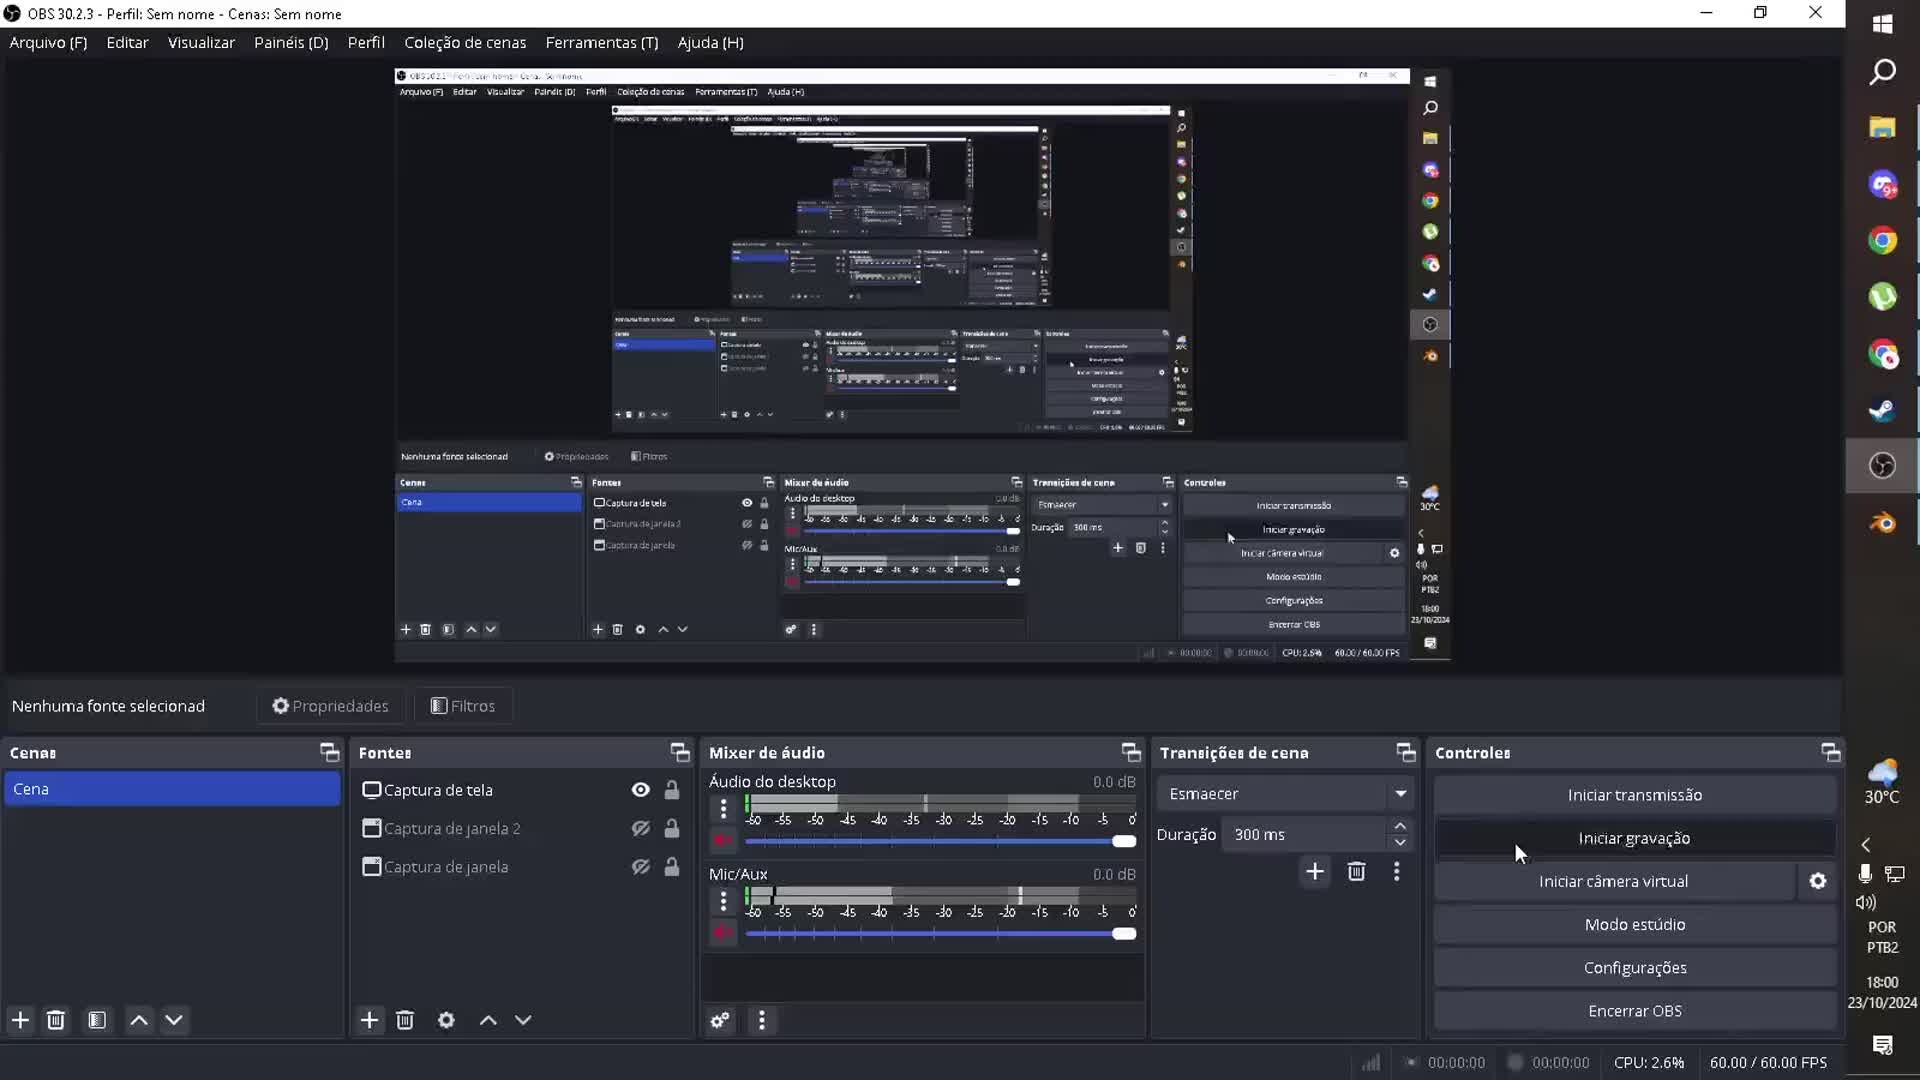Show the Captura de janela 2 source

coord(640,829)
